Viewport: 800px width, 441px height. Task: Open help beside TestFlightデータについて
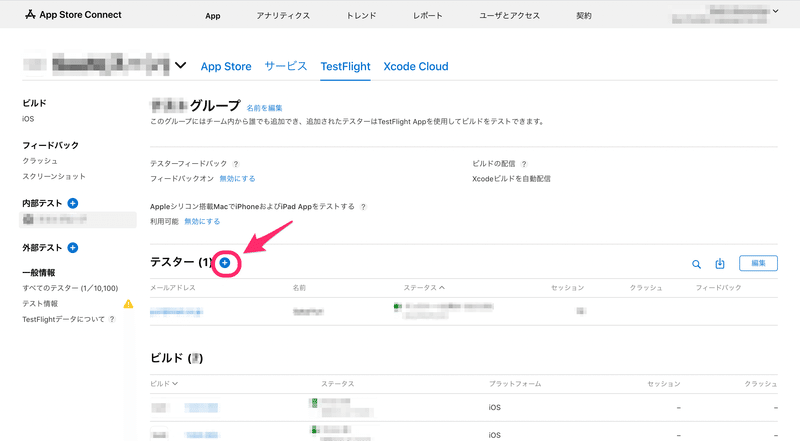point(112,319)
